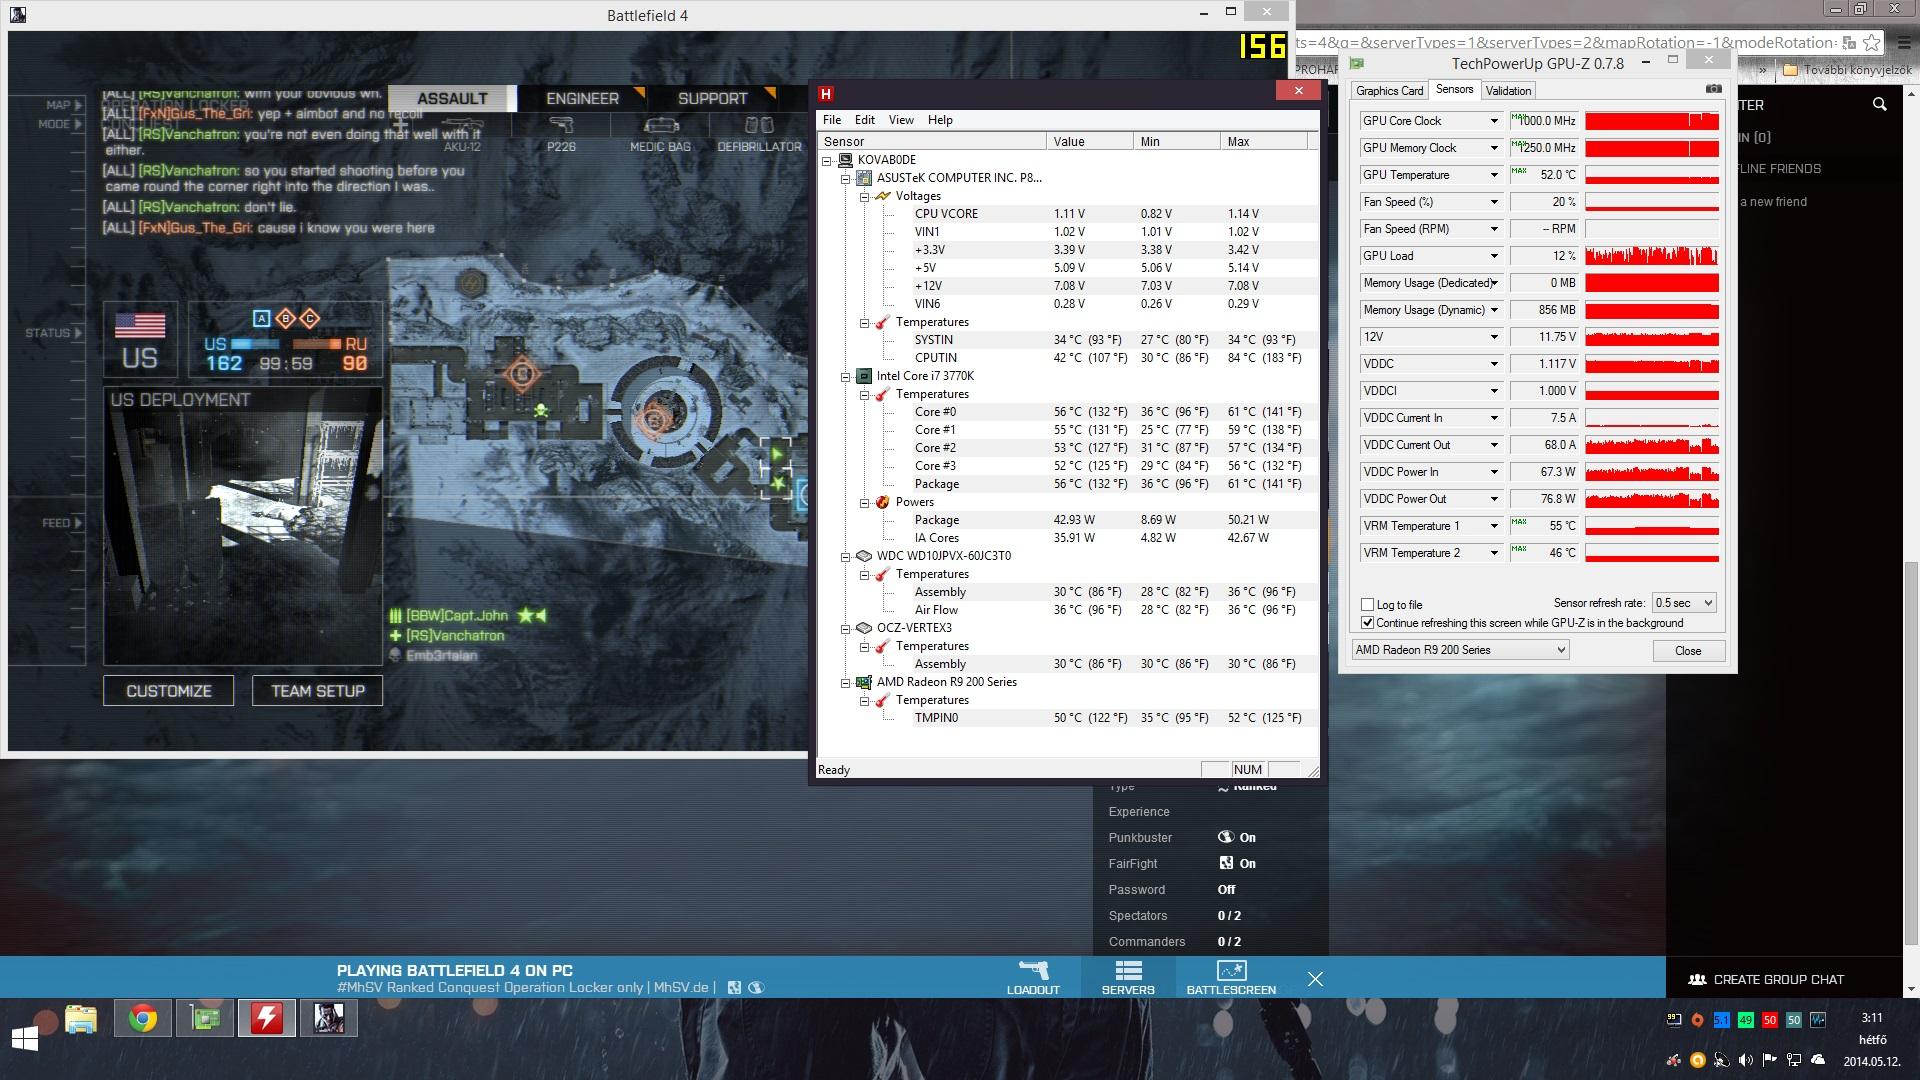This screenshot has width=1920, height=1080.
Task: Open the AMD Radeon R9 200 Series selector
Action: [x=1460, y=650]
